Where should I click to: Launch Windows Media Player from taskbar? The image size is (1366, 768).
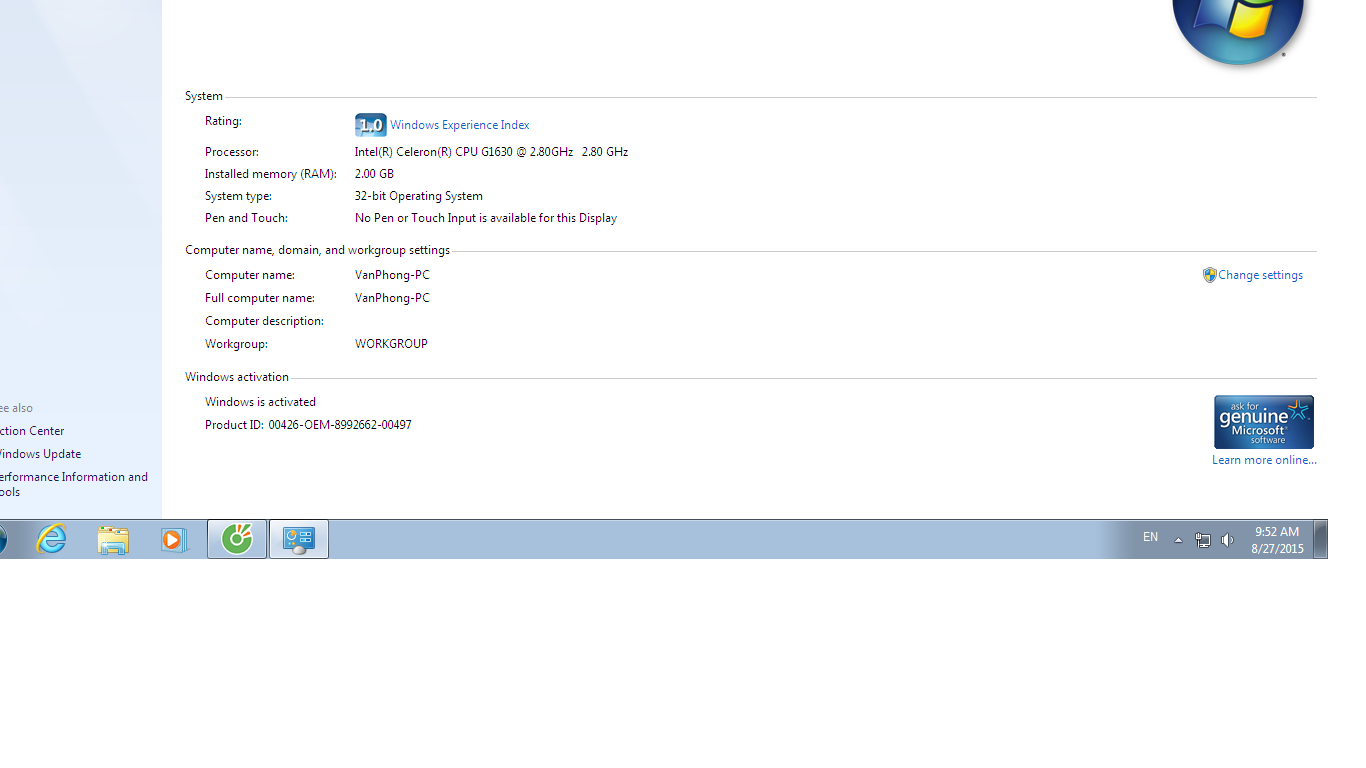pyautogui.click(x=174, y=540)
